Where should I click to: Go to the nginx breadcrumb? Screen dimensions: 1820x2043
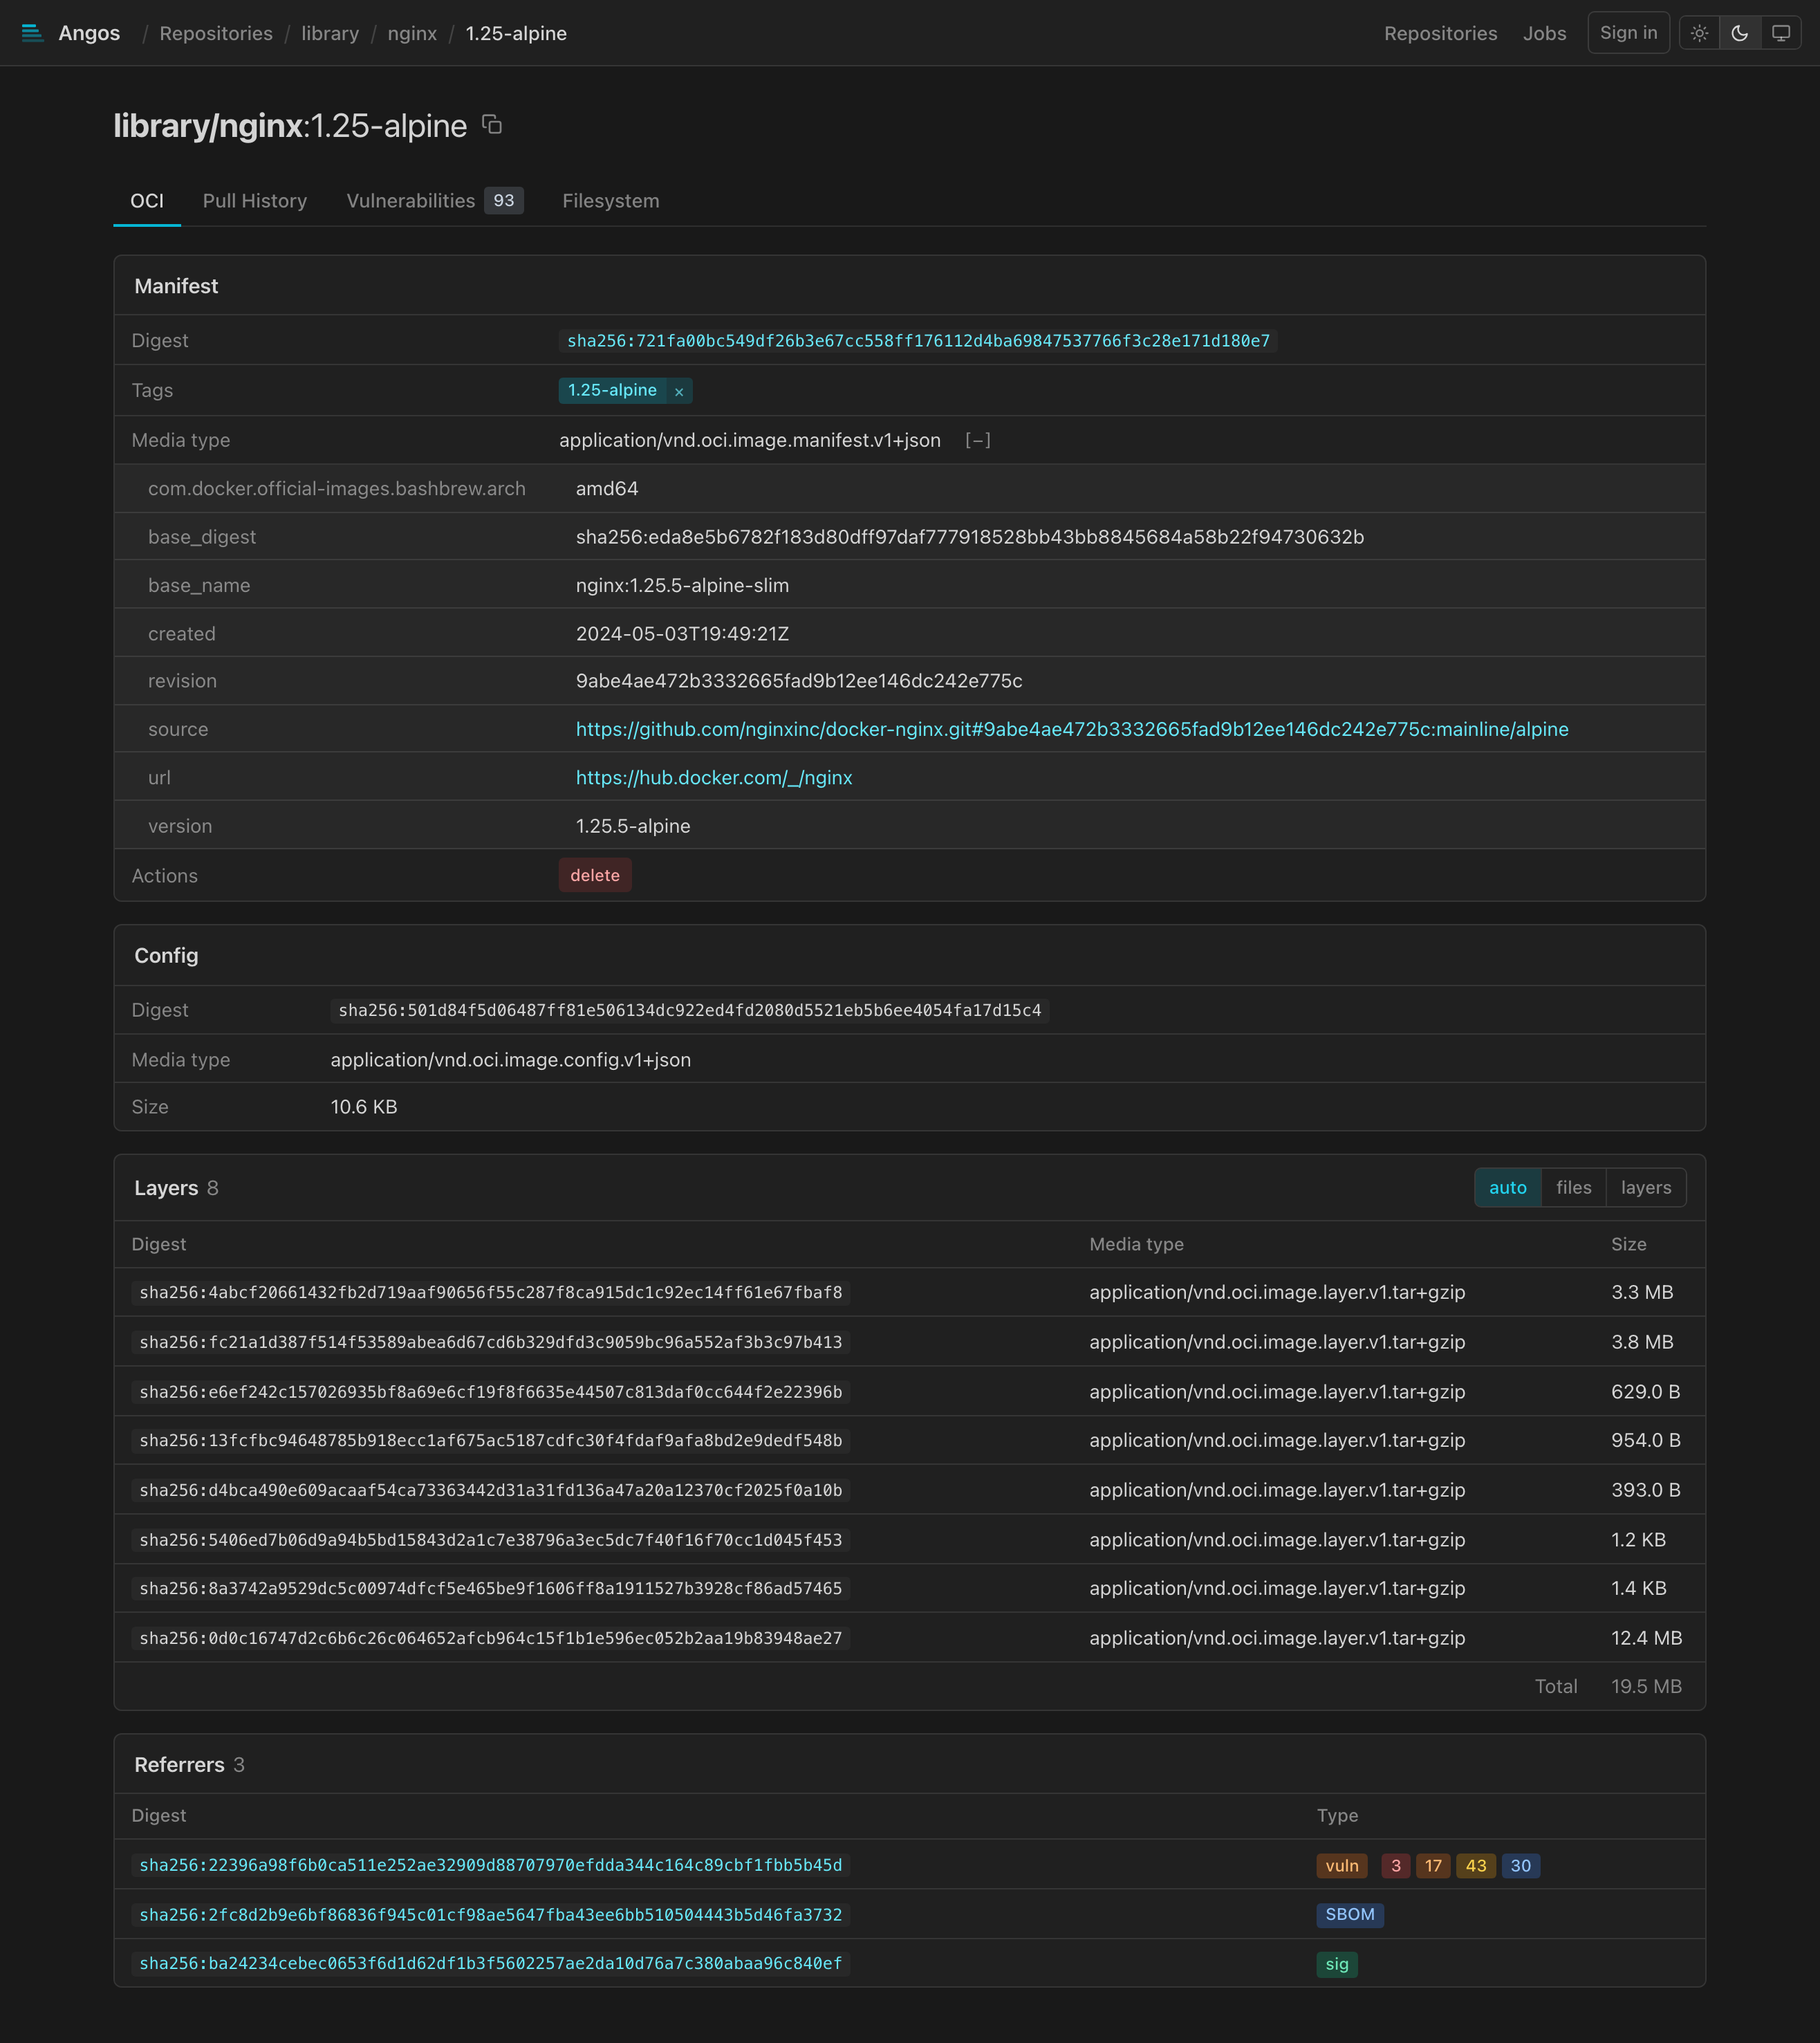[412, 33]
